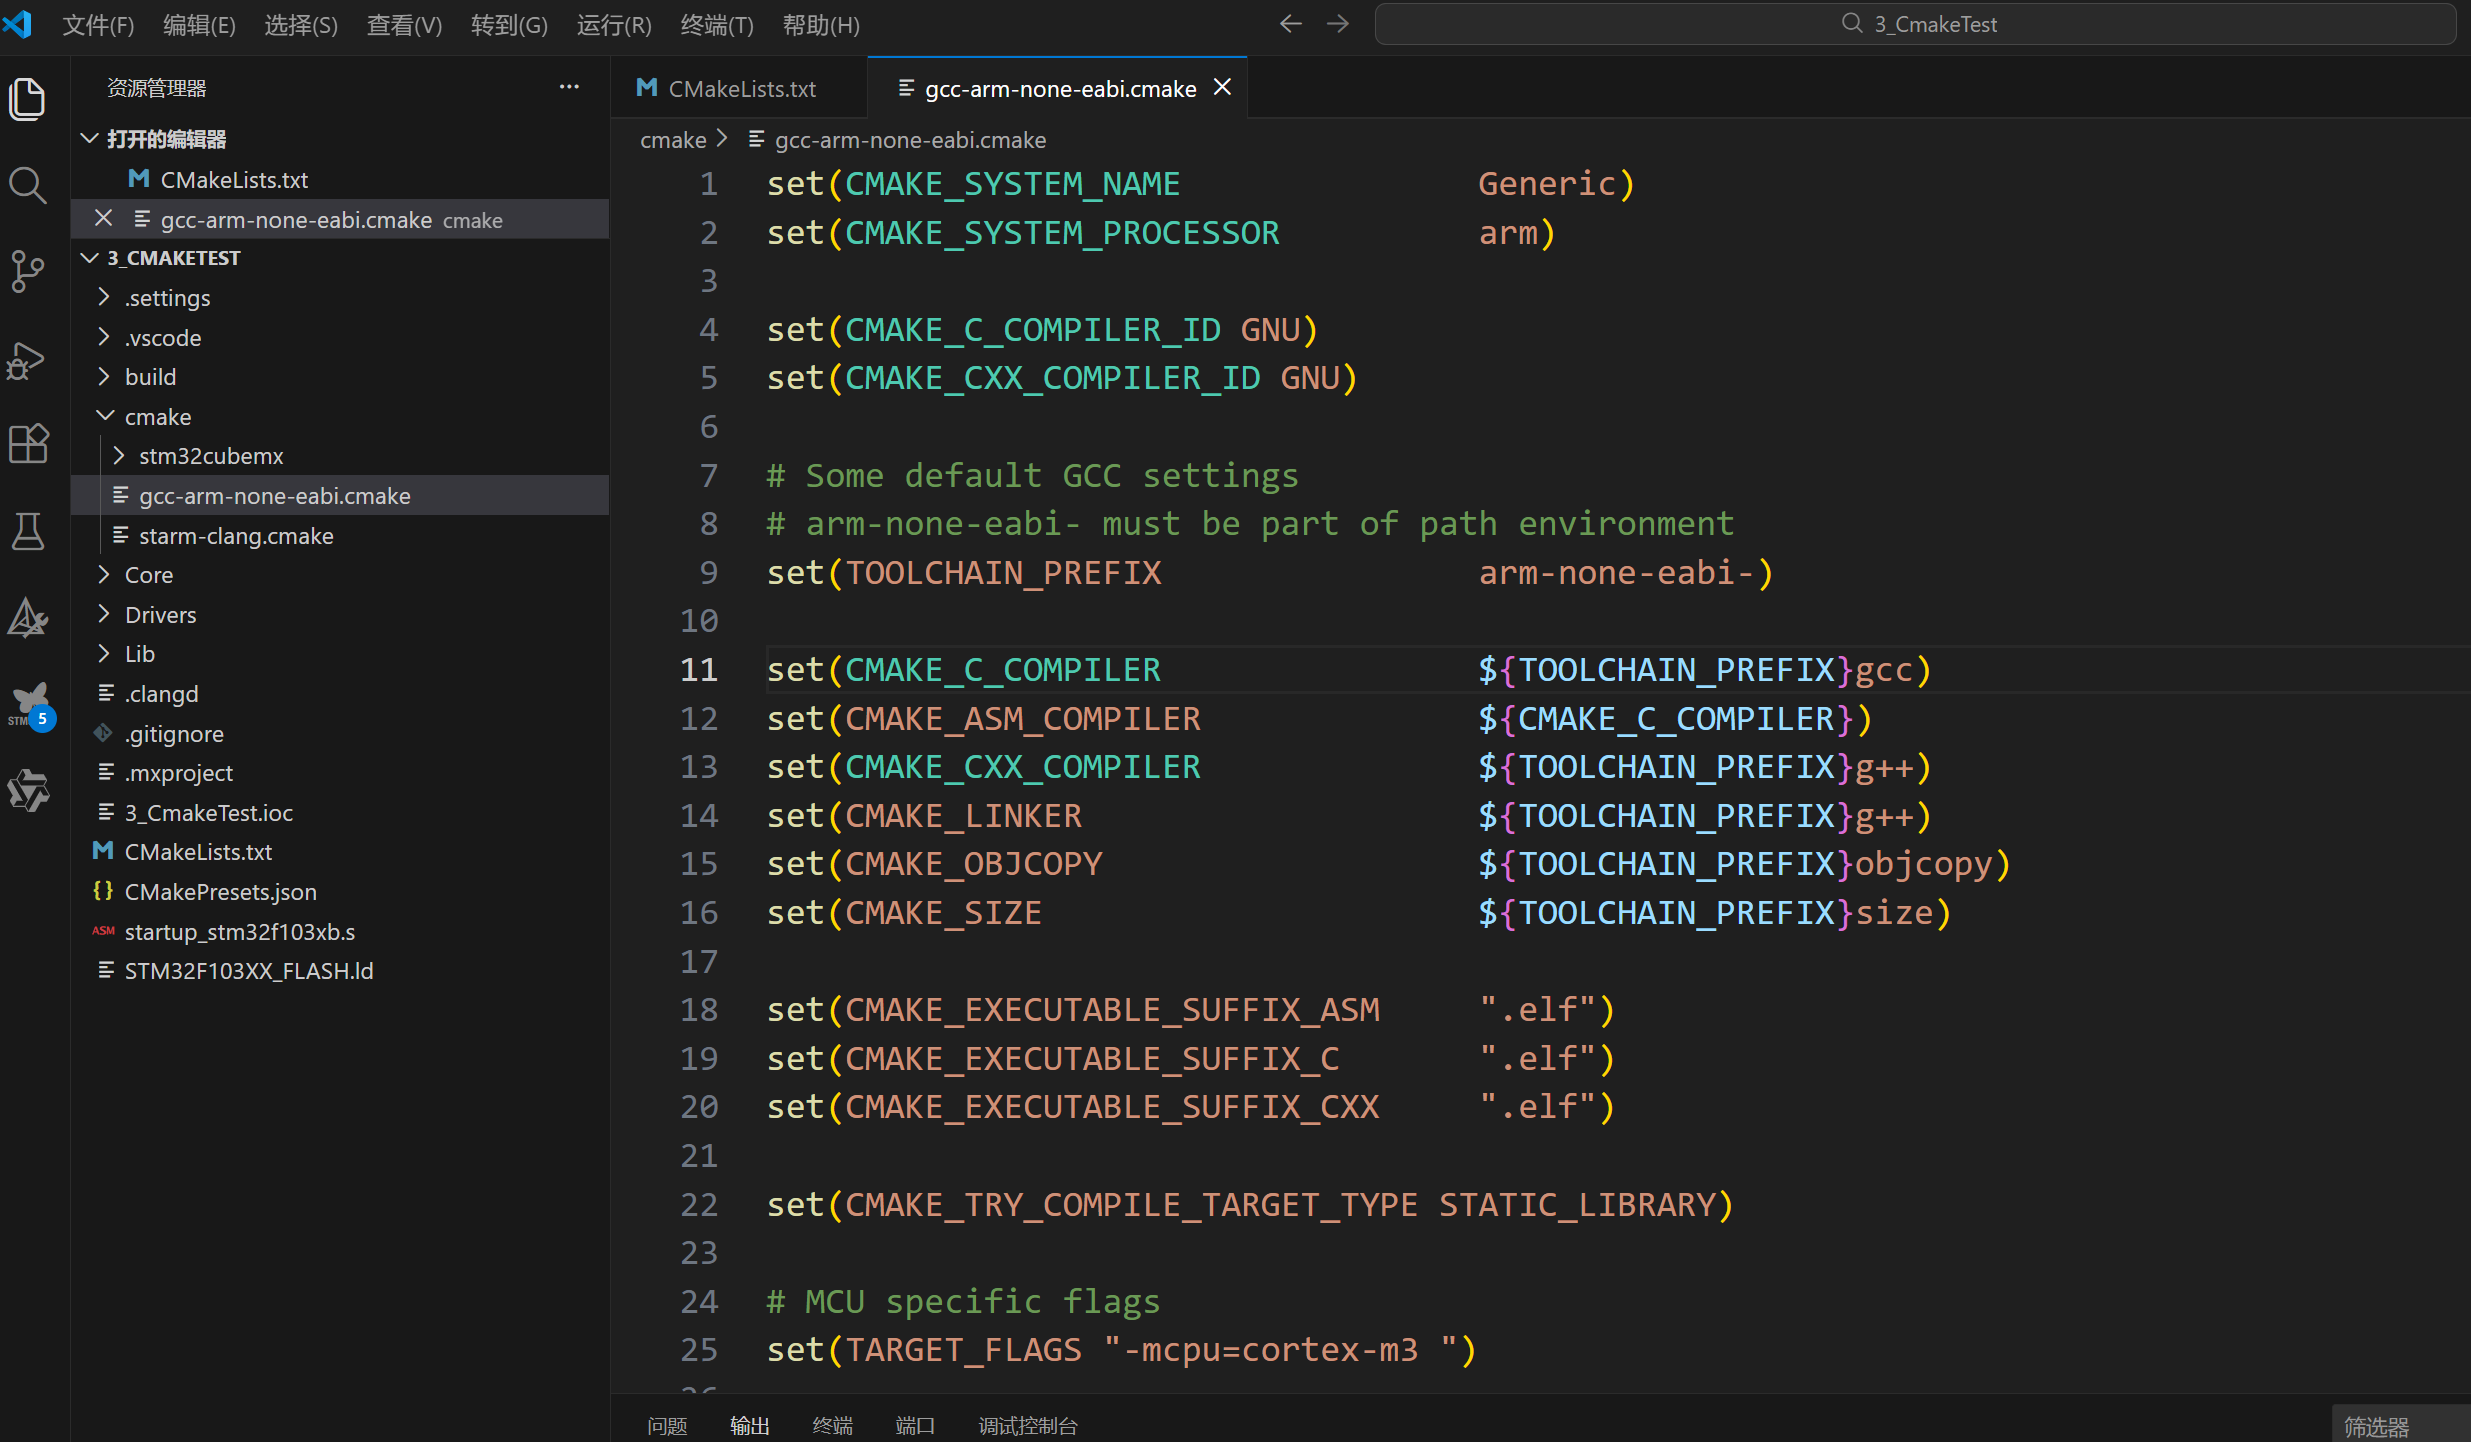The image size is (2471, 1442).
Task: Open CMakeLists.txt in open editors list
Action: point(340,179)
